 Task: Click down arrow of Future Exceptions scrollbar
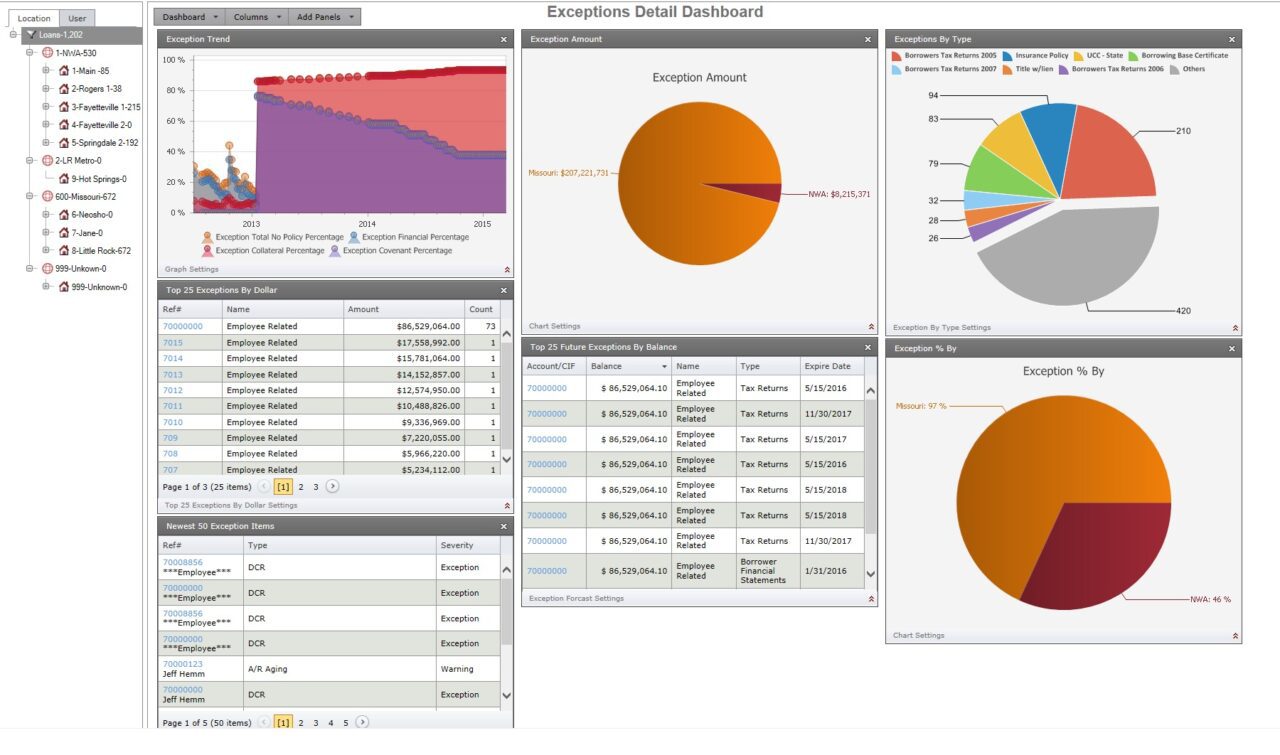pyautogui.click(x=870, y=574)
